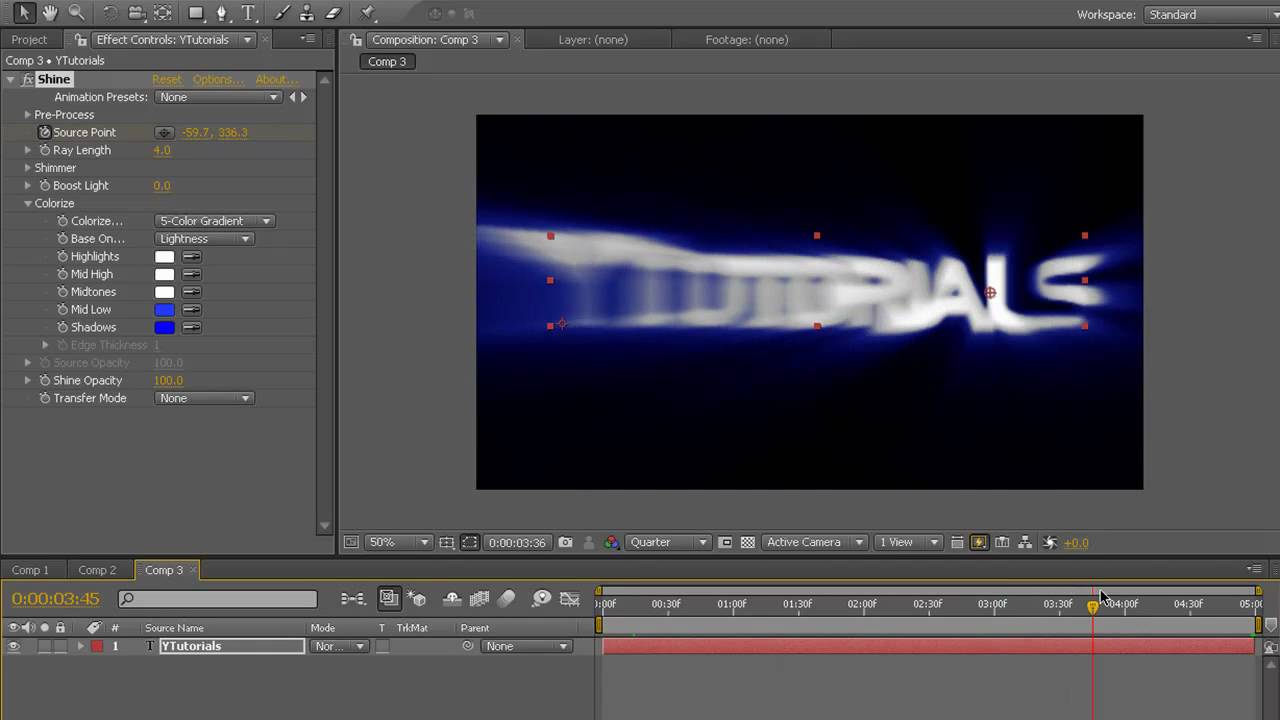This screenshot has width=1280, height=720.
Task: Open the 50% magnification dropdown
Action: (x=398, y=542)
